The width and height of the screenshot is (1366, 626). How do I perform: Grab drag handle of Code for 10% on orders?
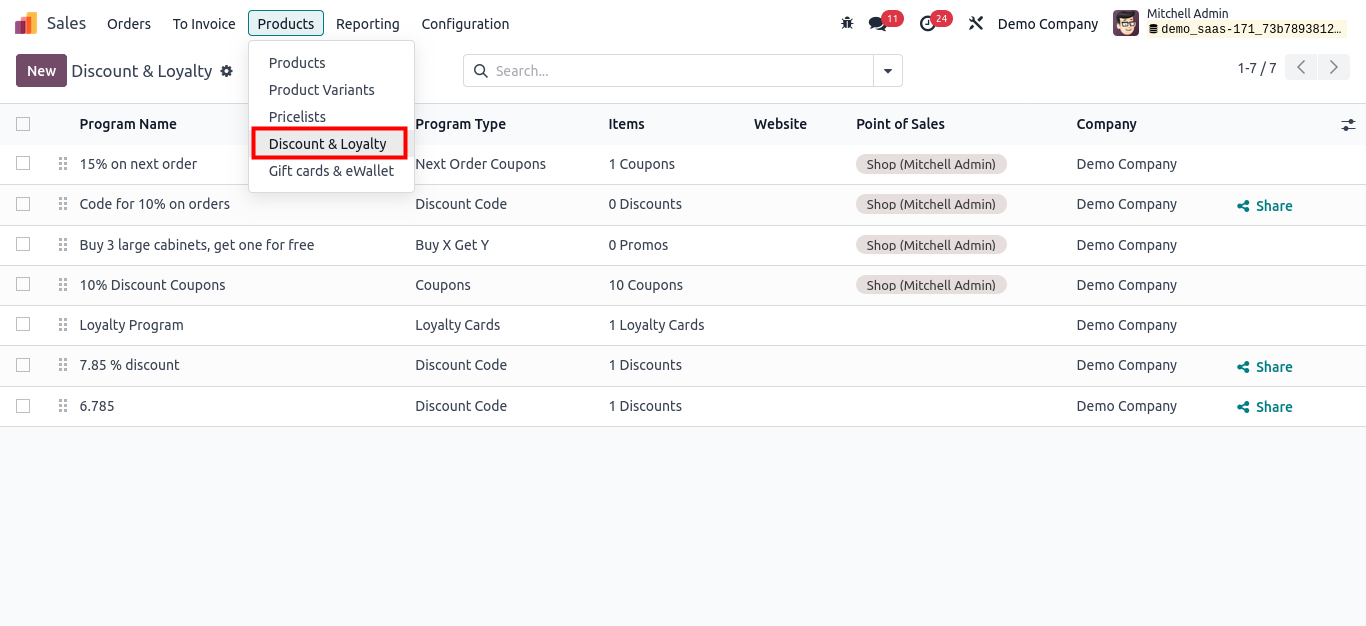63,204
